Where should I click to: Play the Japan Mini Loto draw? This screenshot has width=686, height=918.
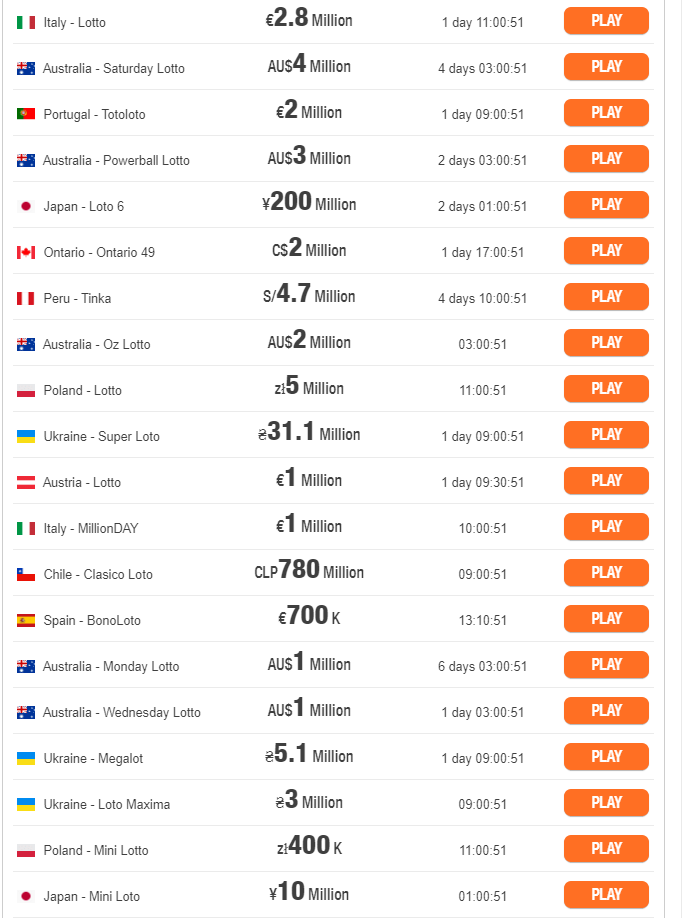pos(606,895)
